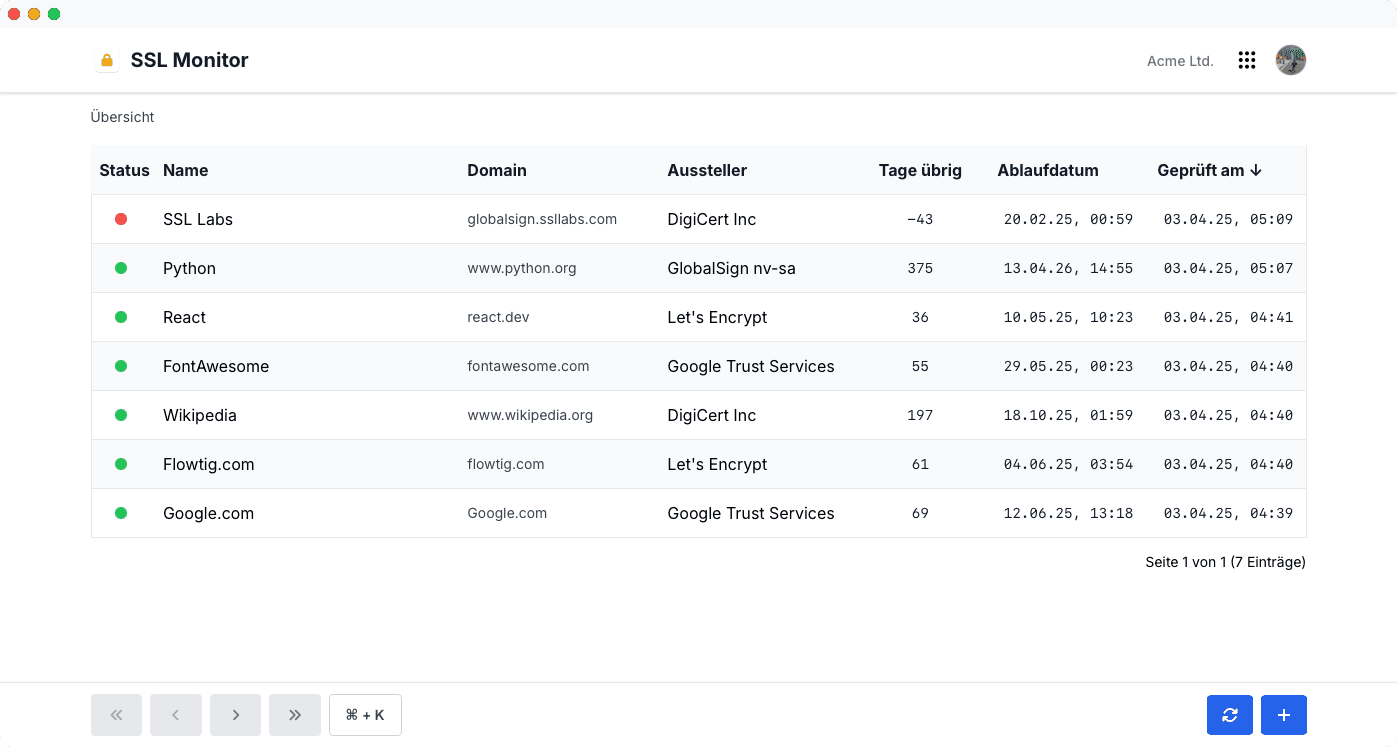
Task: Open the user avatar profile menu
Action: (x=1291, y=60)
